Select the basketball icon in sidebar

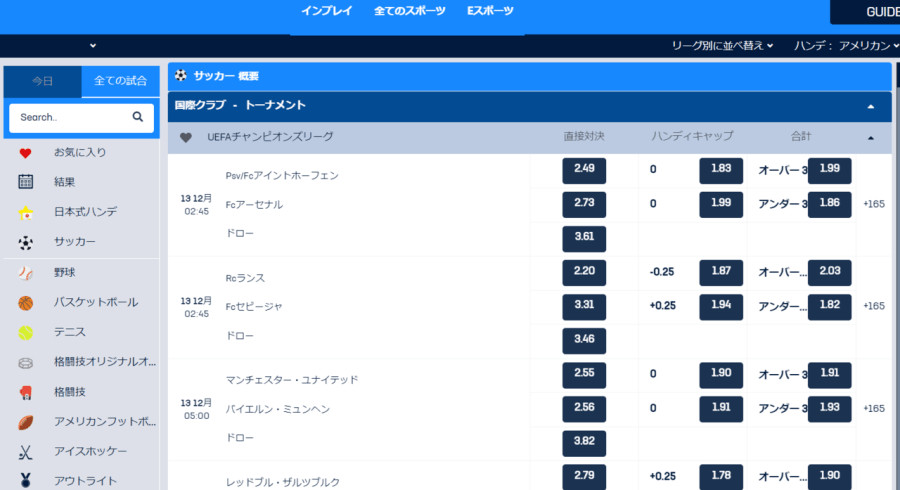(25, 303)
